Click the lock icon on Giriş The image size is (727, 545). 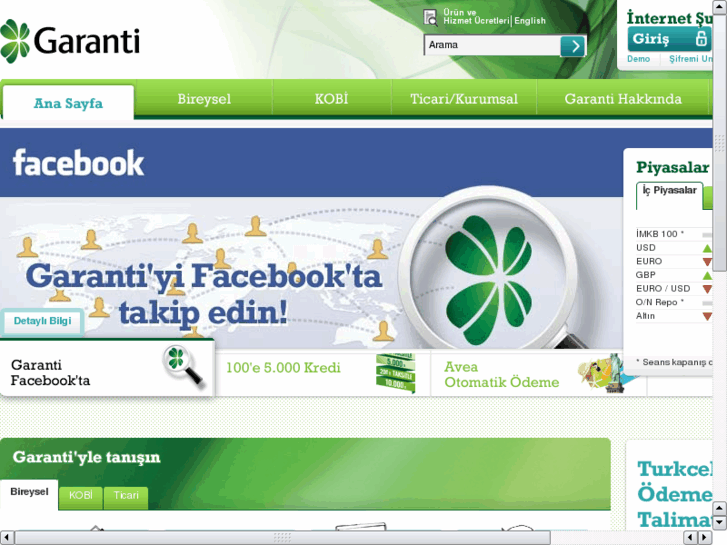click(701, 38)
